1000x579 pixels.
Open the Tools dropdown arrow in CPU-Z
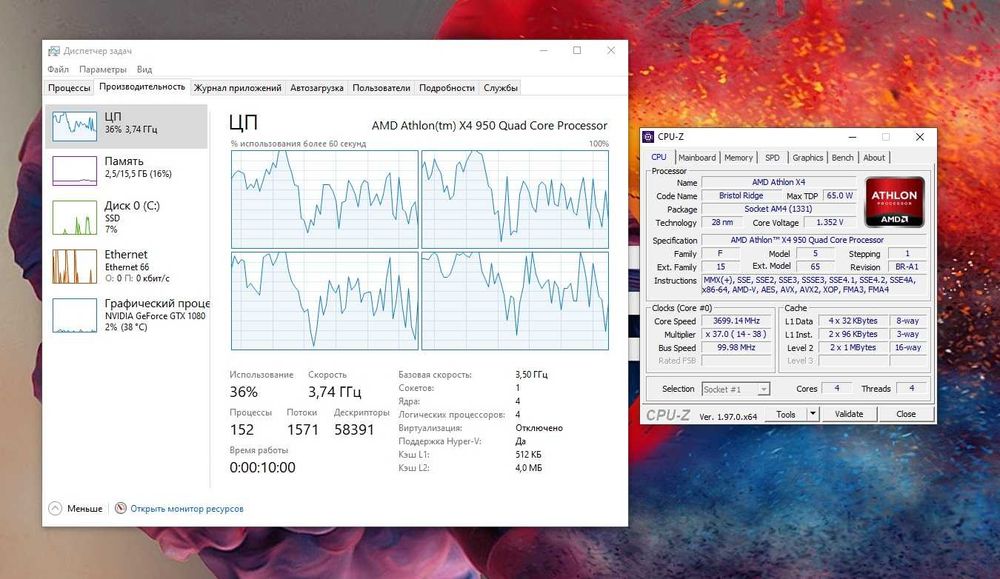pos(812,414)
